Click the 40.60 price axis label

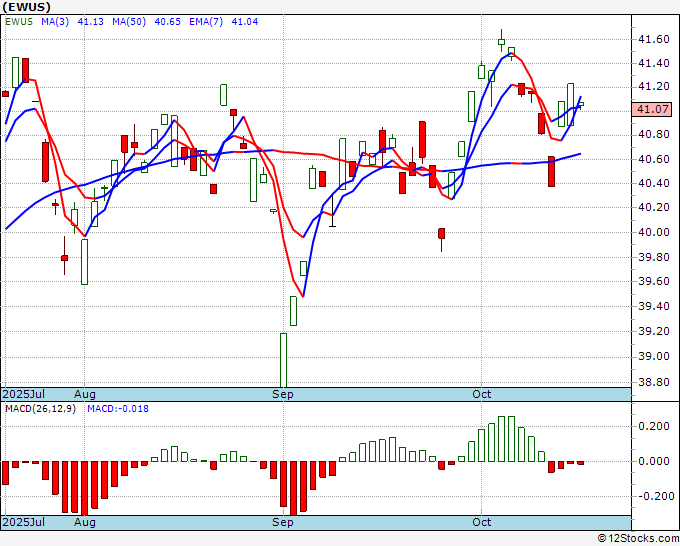(x=654, y=159)
